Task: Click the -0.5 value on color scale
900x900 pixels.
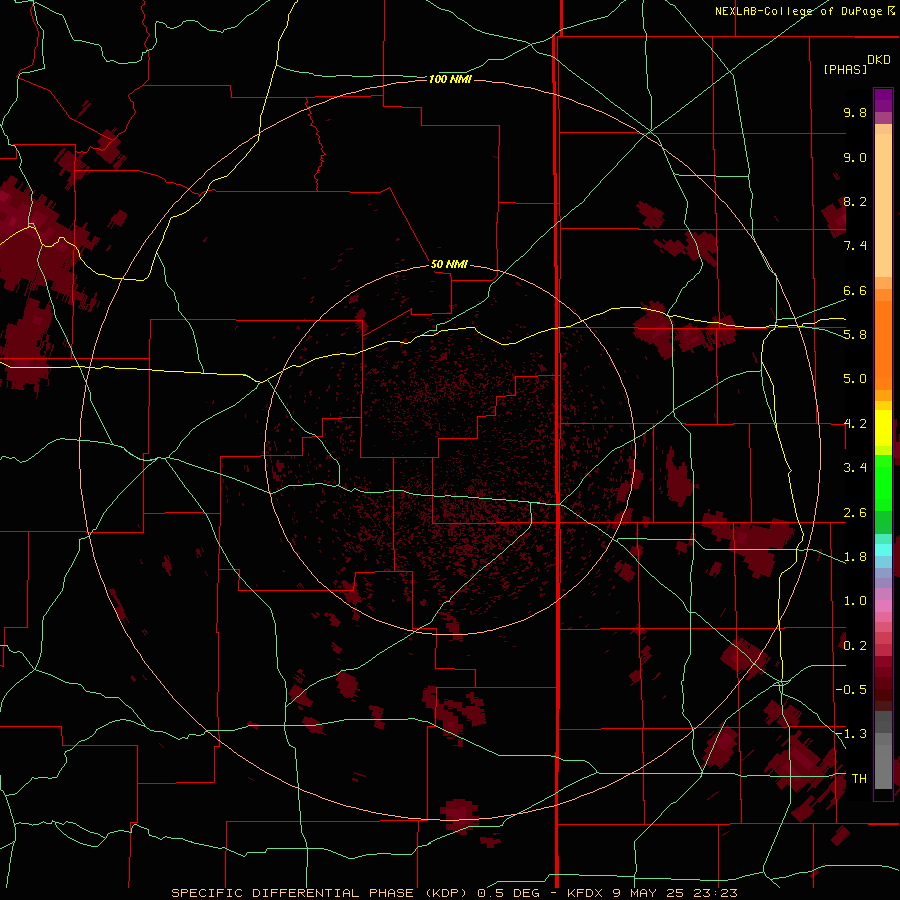Action: (851, 690)
